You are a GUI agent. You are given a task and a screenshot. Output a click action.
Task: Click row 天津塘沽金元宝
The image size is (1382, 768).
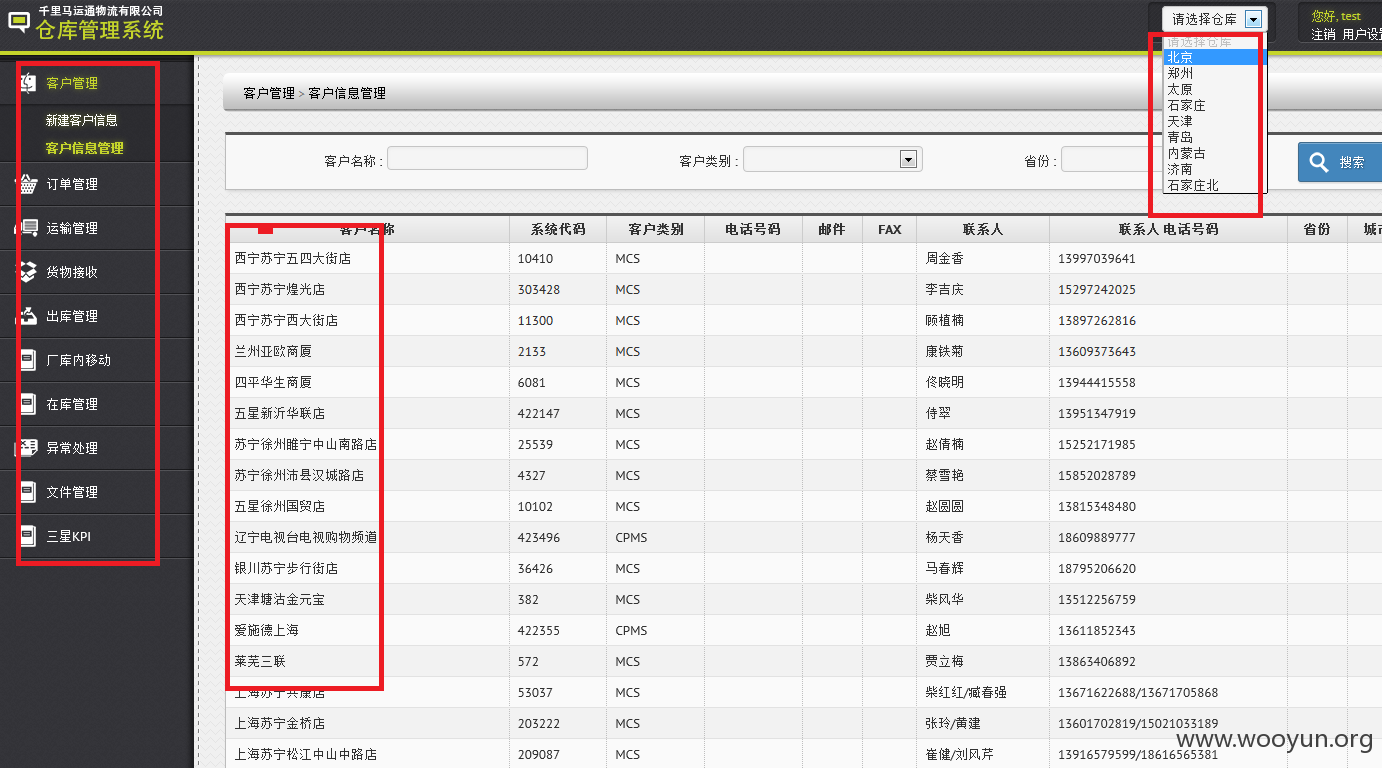[804, 599]
